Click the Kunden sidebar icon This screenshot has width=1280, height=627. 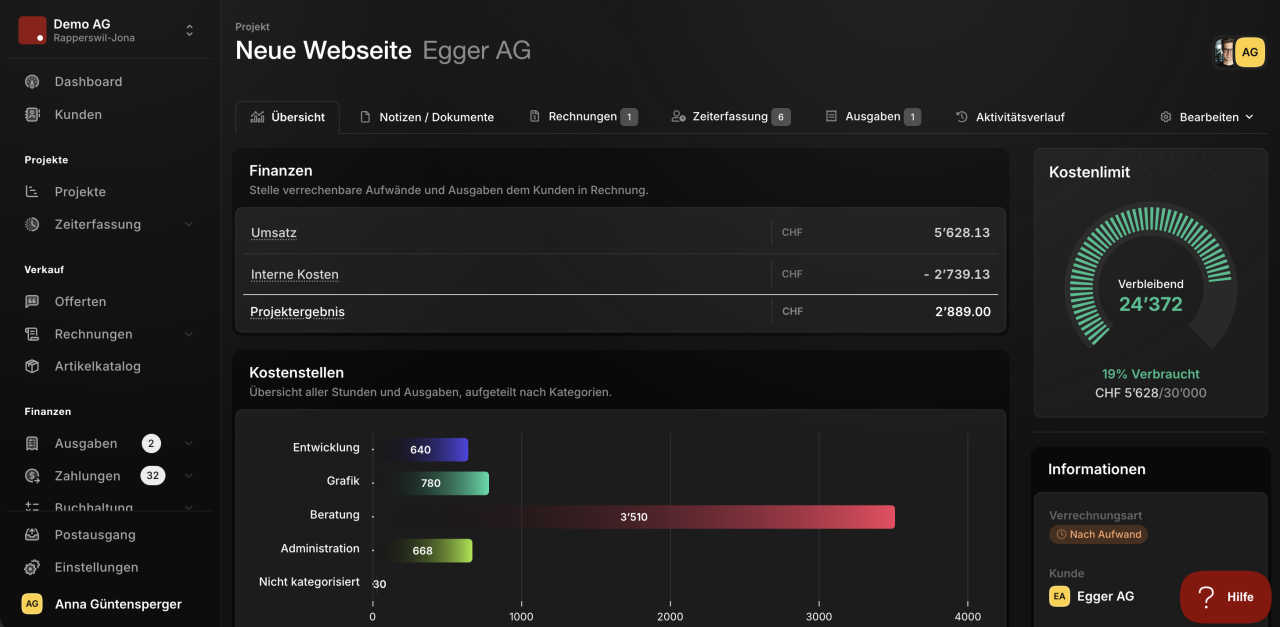(x=32, y=115)
